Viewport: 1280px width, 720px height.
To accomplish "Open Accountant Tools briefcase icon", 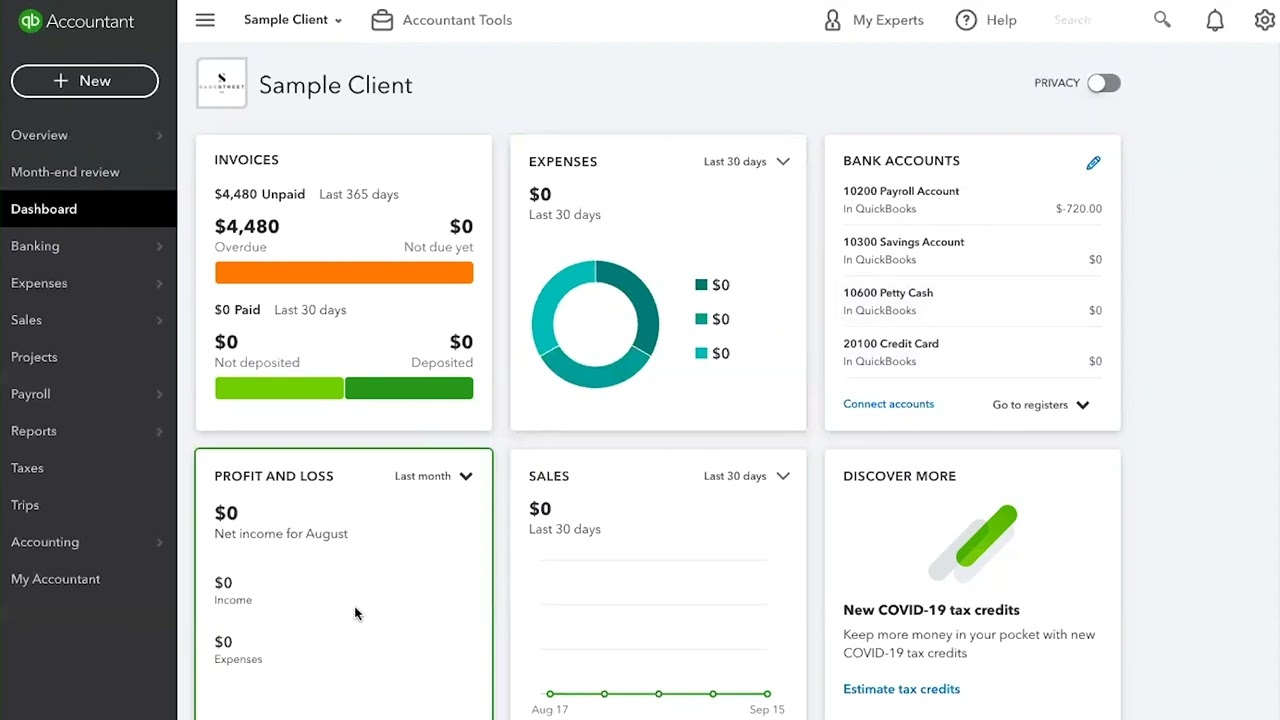I will pyautogui.click(x=382, y=20).
